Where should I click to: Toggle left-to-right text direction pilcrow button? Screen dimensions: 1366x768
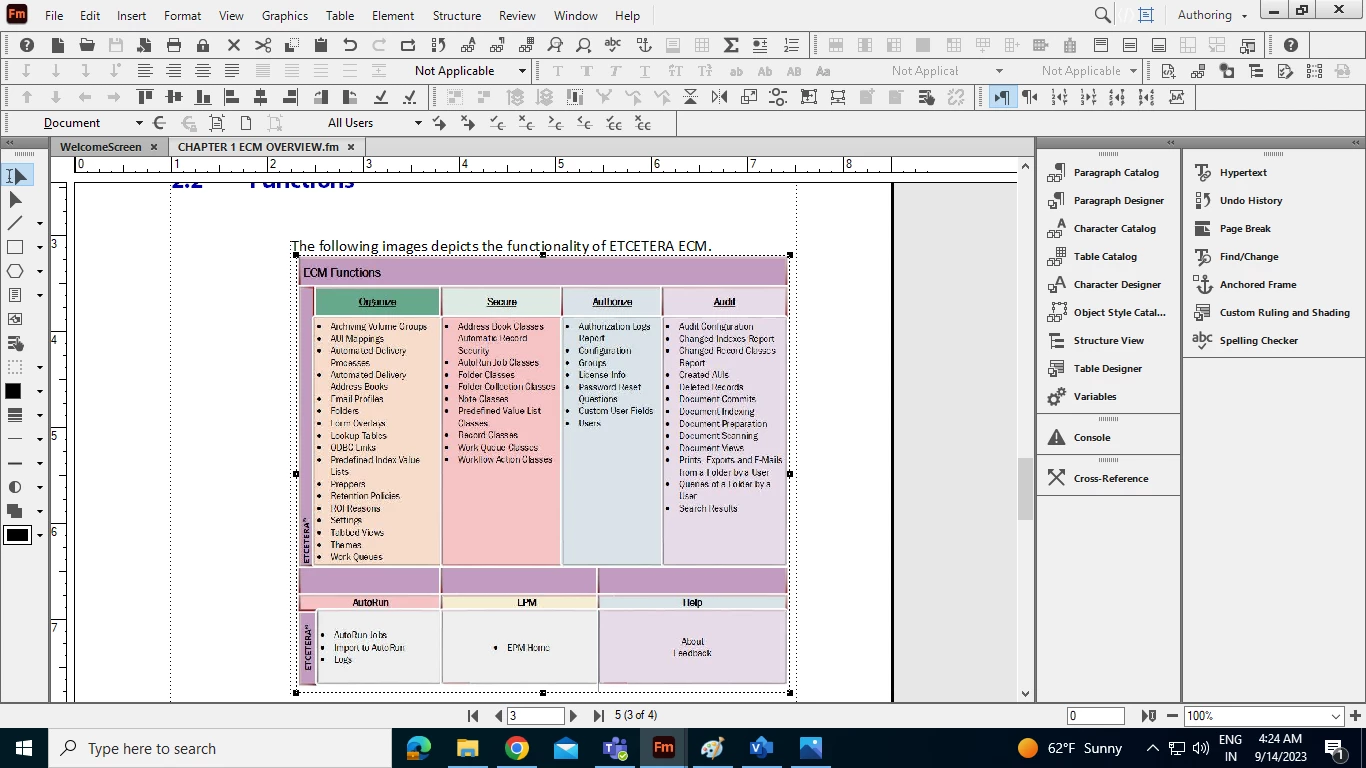click(x=1001, y=97)
